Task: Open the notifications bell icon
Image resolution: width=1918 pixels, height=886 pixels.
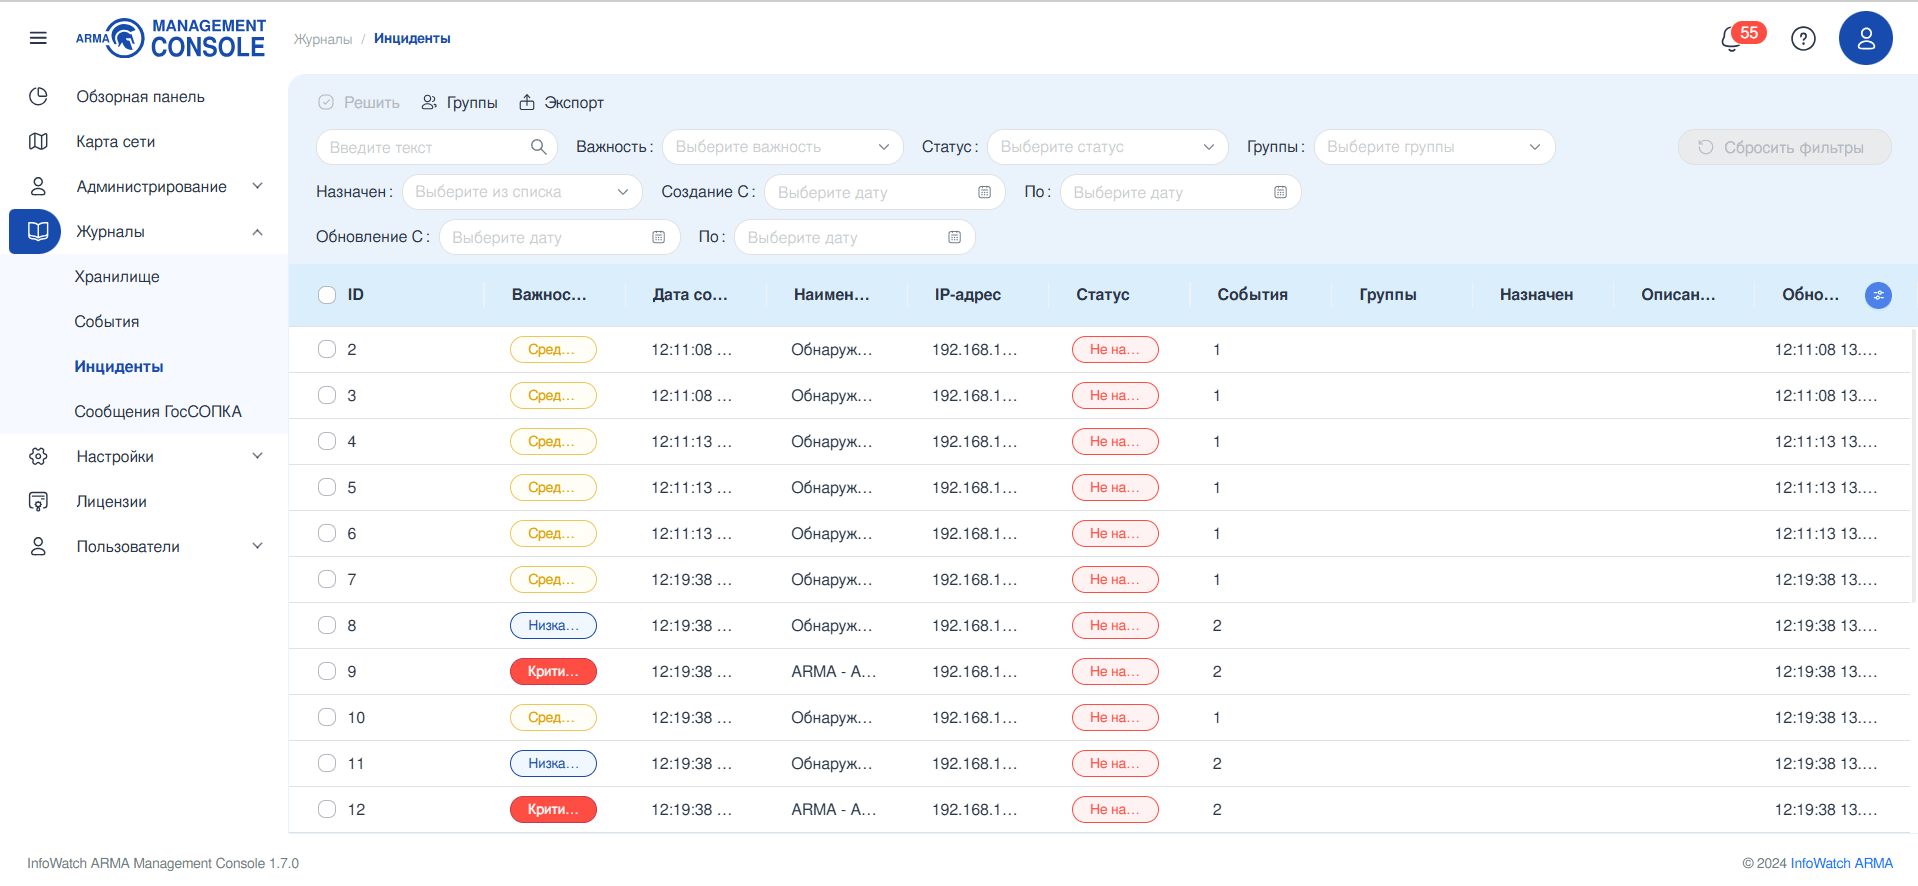Action: 1731,39
